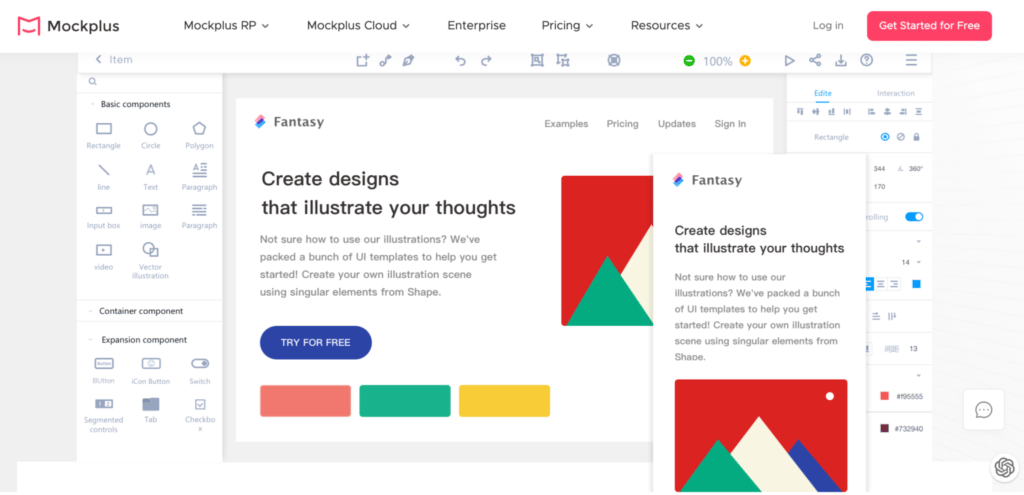Open the help question mark icon

[867, 61]
